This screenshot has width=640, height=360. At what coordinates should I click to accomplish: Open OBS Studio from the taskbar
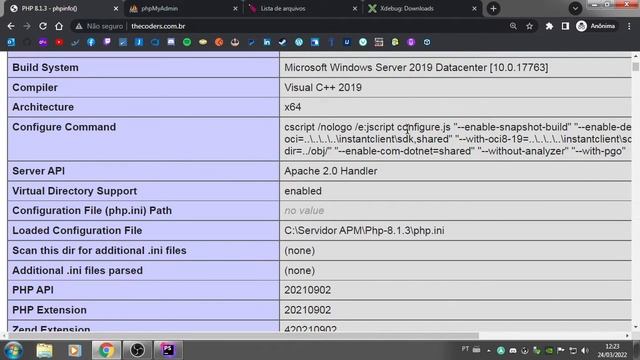(138, 350)
